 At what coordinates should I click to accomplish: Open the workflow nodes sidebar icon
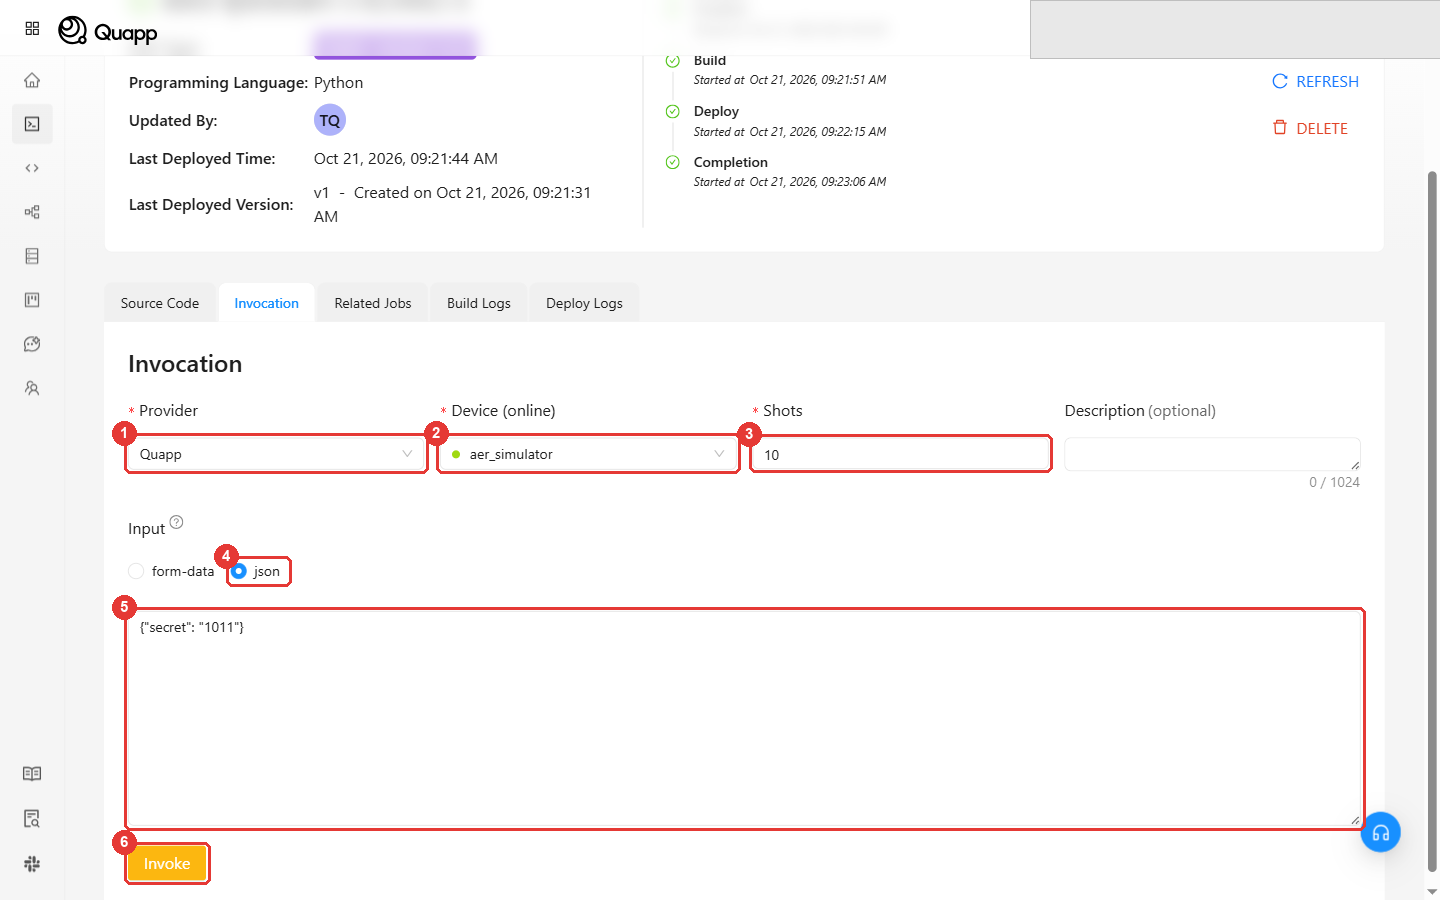(x=32, y=212)
